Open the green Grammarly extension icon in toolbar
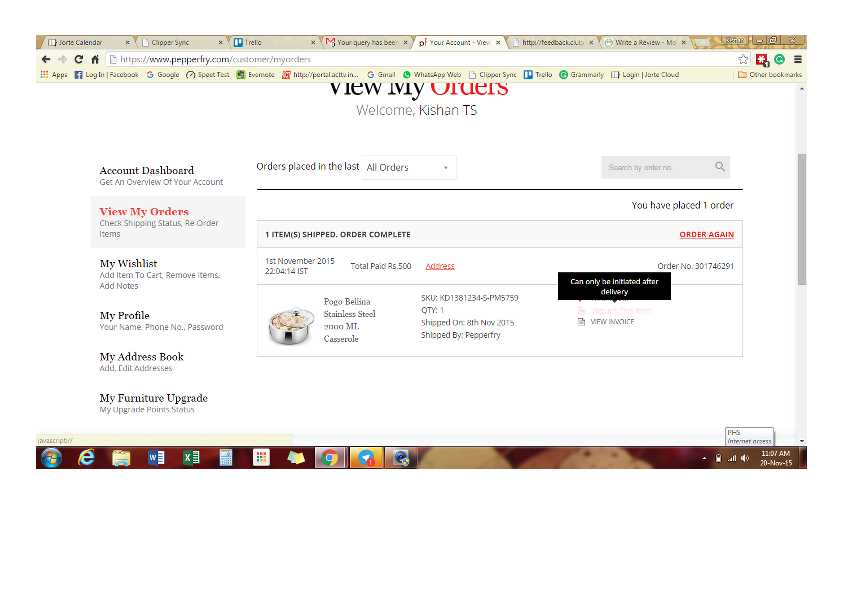Image resolution: width=842 pixels, height=595 pixels. [780, 59]
